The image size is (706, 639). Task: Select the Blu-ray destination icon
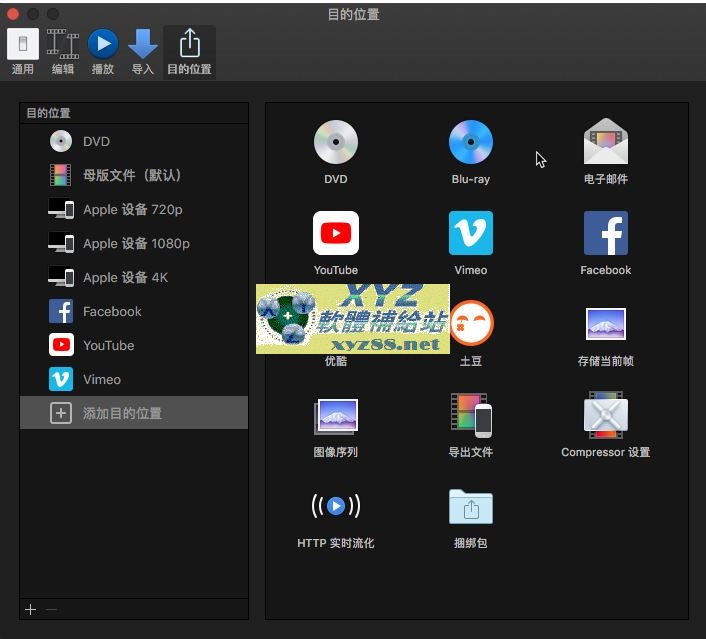click(x=470, y=143)
